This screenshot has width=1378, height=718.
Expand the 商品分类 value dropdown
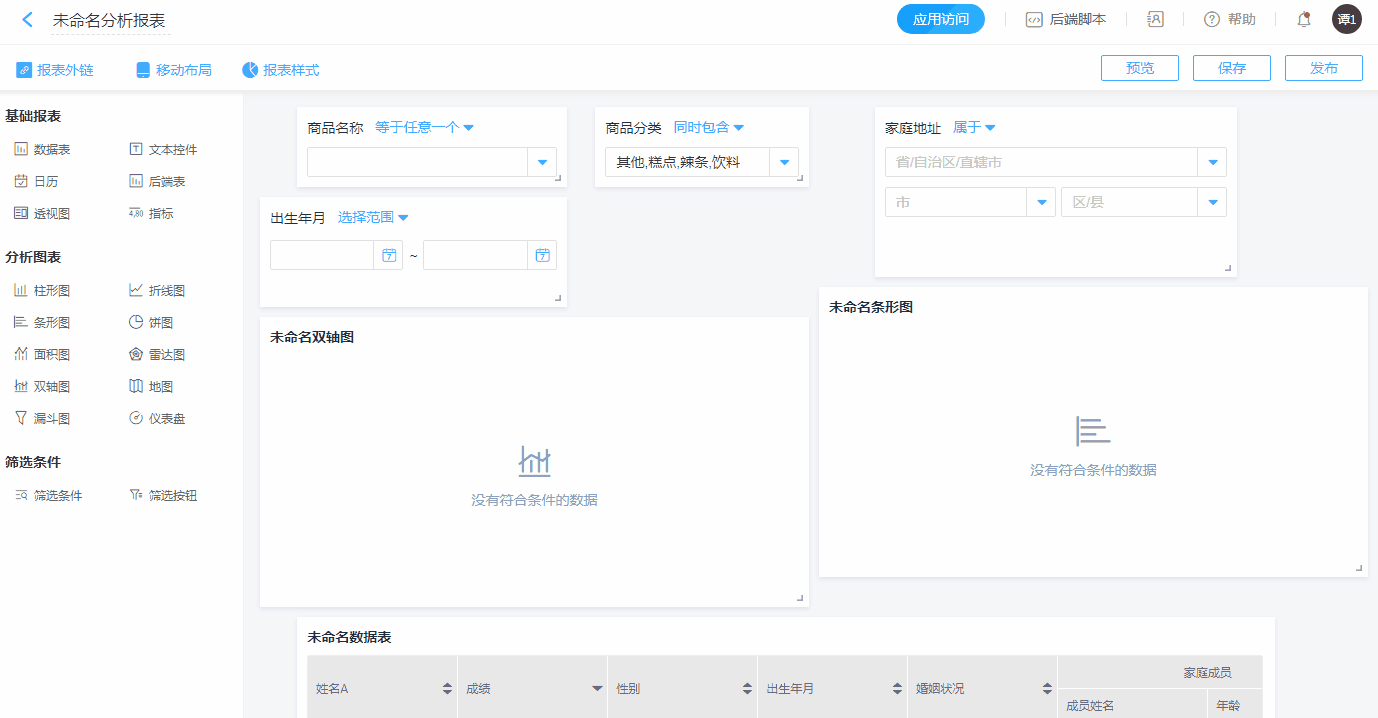(783, 162)
